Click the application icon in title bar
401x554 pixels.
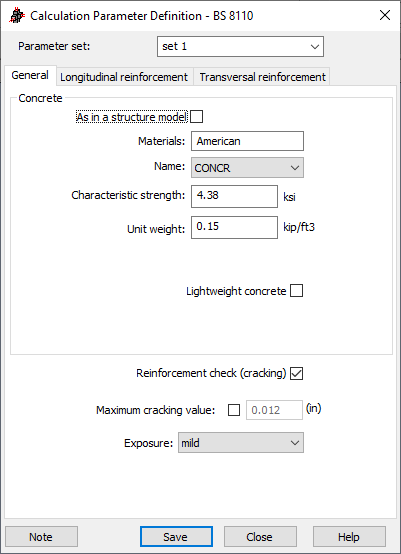pos(17,16)
